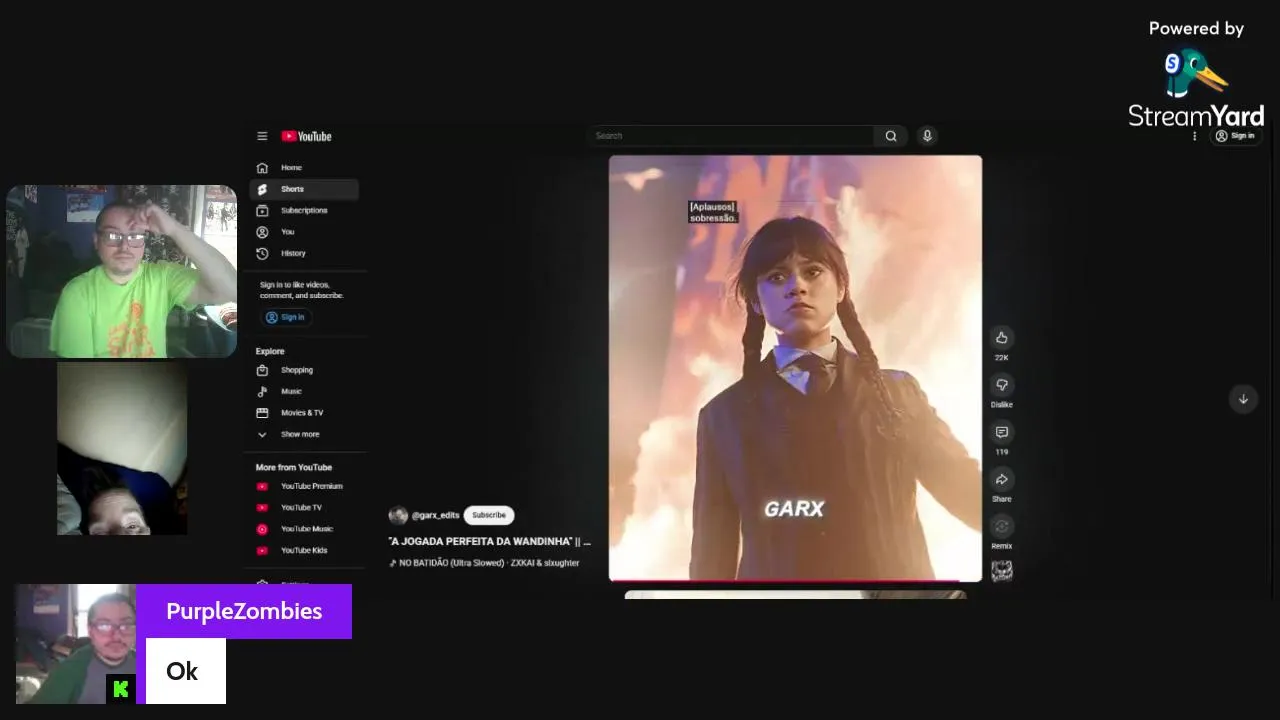Viewport: 1280px width, 720px height.
Task: Go to Home in sidebar
Action: pos(304,168)
